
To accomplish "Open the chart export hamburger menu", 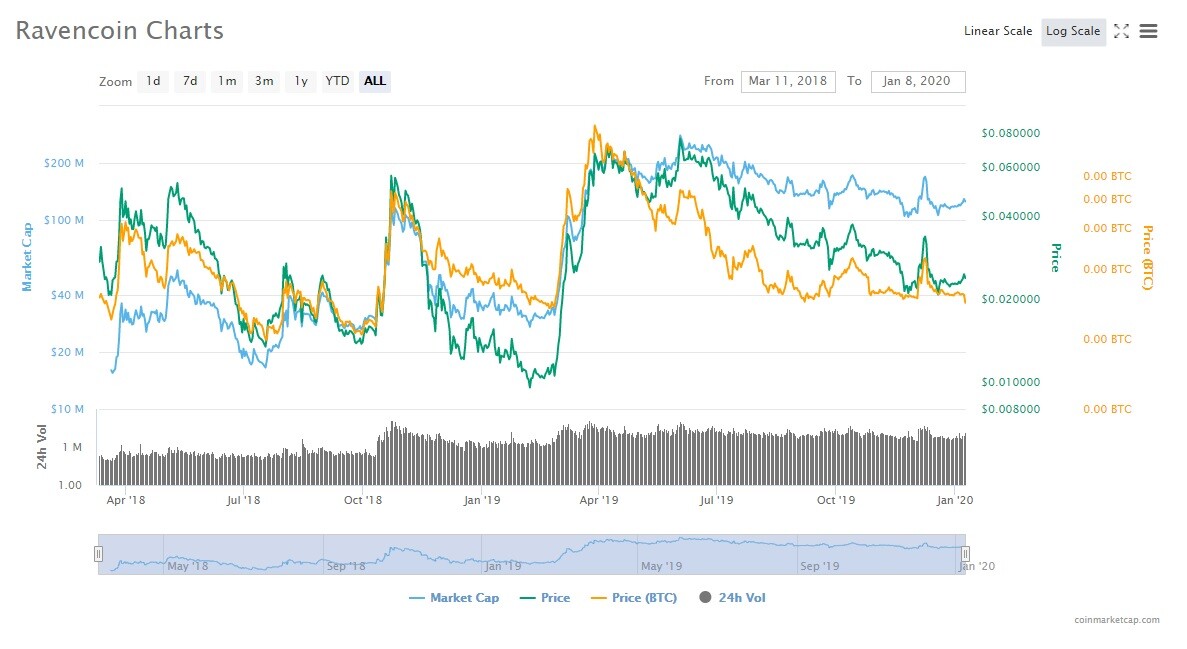I will pyautogui.click(x=1148, y=31).
